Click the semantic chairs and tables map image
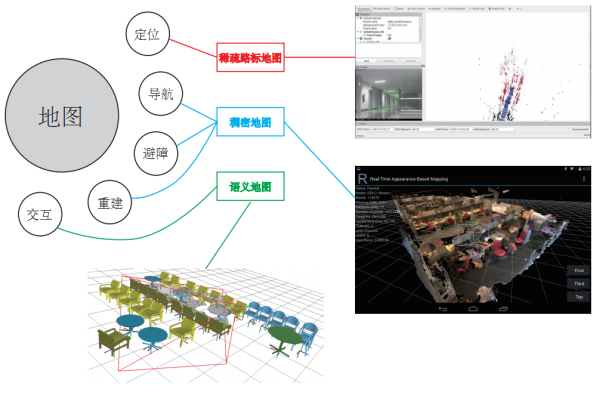 [206, 325]
